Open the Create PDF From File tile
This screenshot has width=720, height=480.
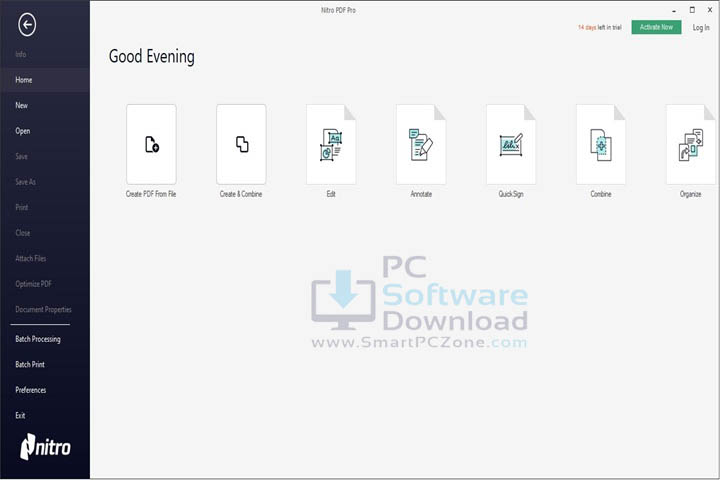tap(151, 144)
